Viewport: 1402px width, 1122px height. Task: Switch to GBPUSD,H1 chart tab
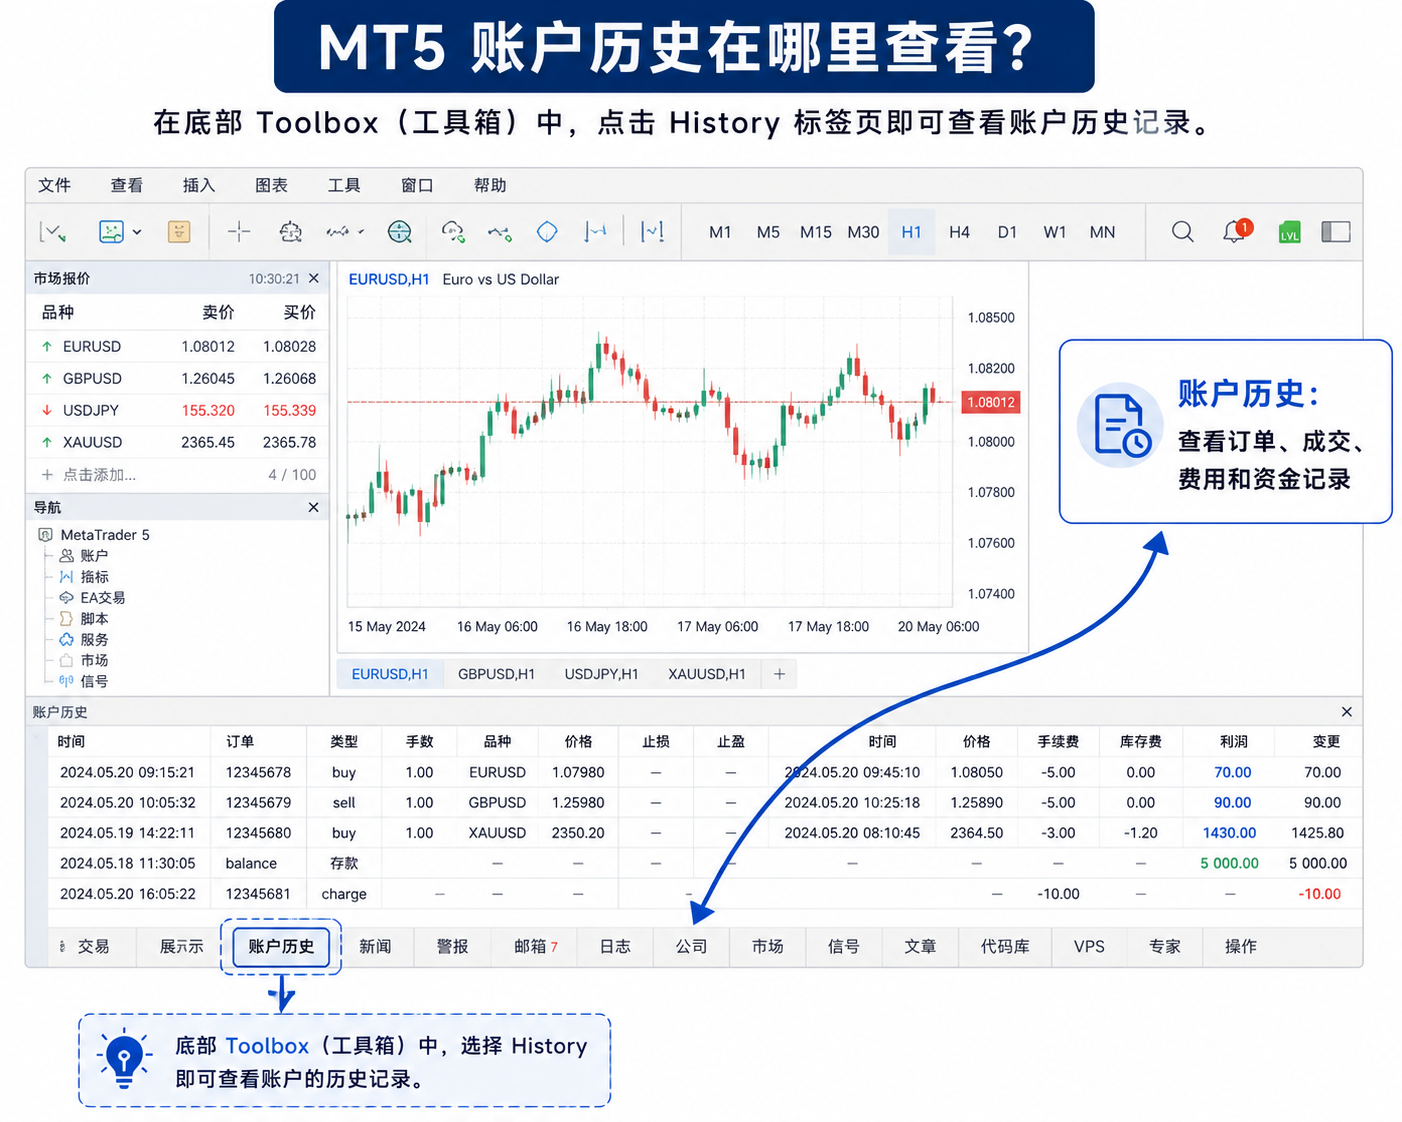point(496,674)
